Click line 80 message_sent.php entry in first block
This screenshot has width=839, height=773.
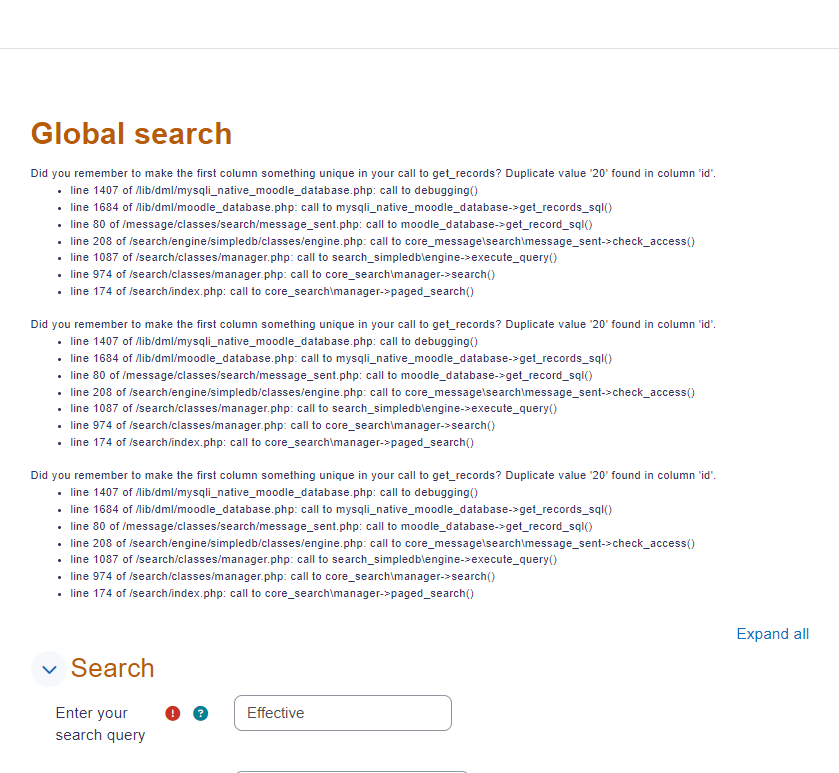pyautogui.click(x=331, y=225)
